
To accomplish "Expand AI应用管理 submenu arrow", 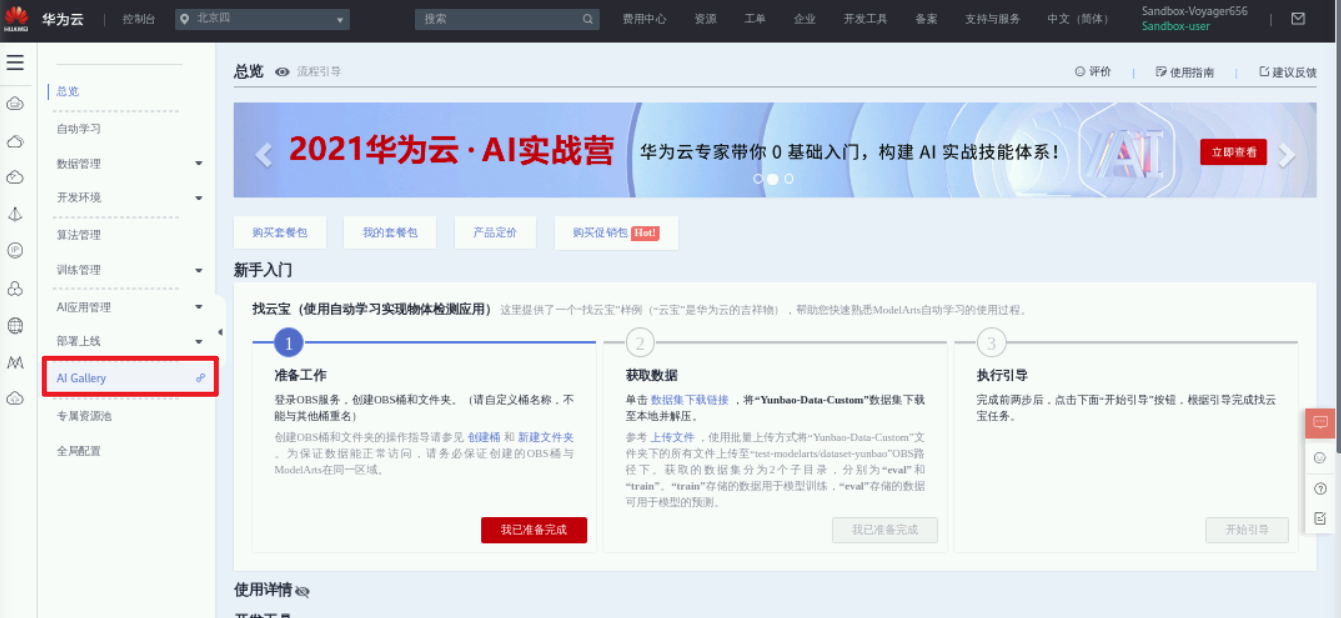I will coord(199,307).
